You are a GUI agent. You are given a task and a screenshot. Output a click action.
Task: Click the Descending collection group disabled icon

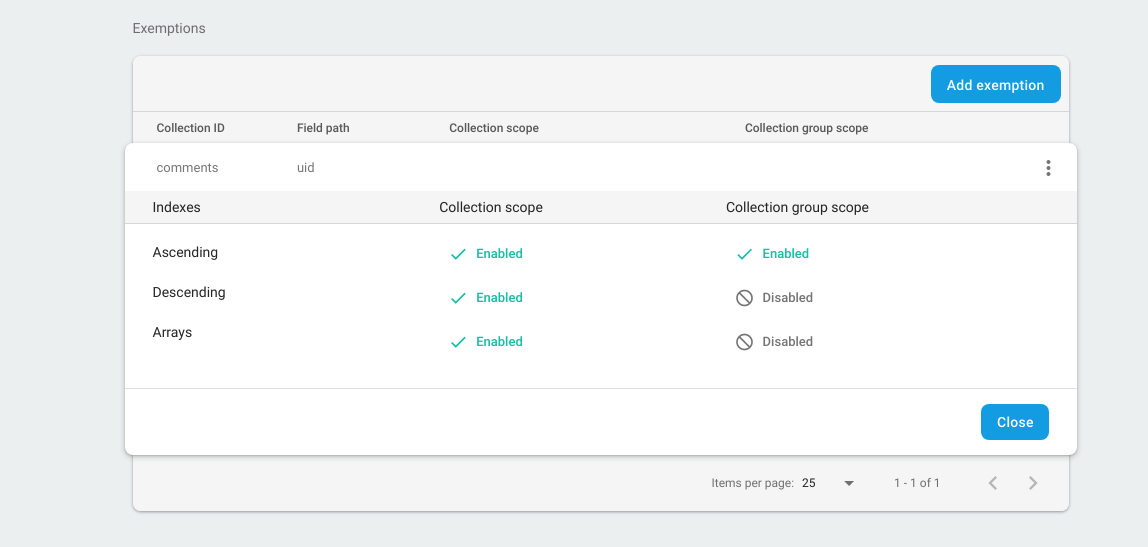pyautogui.click(x=744, y=298)
